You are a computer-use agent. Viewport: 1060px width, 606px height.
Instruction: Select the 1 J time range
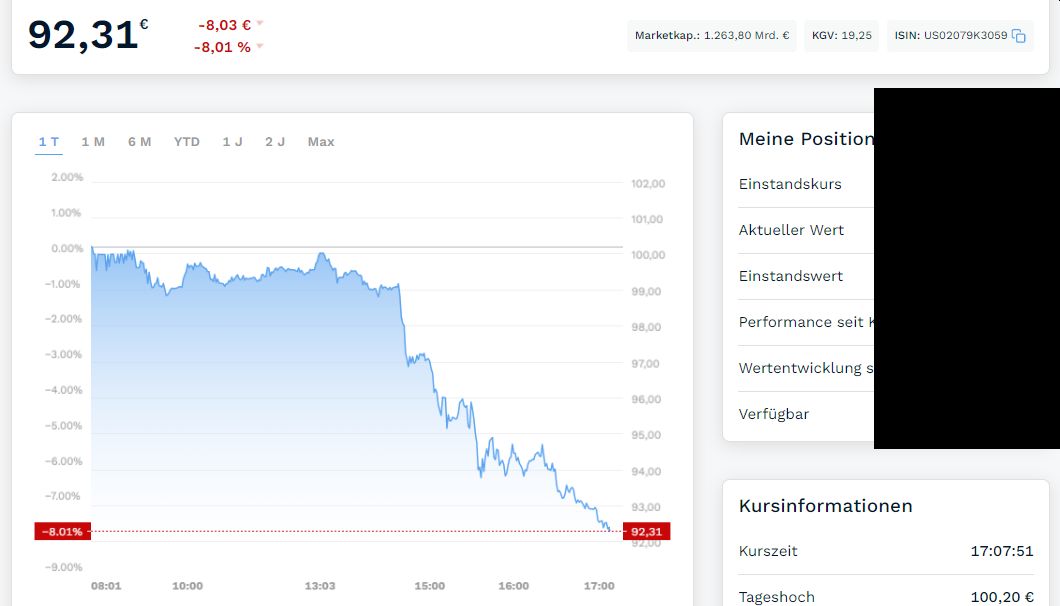232,142
